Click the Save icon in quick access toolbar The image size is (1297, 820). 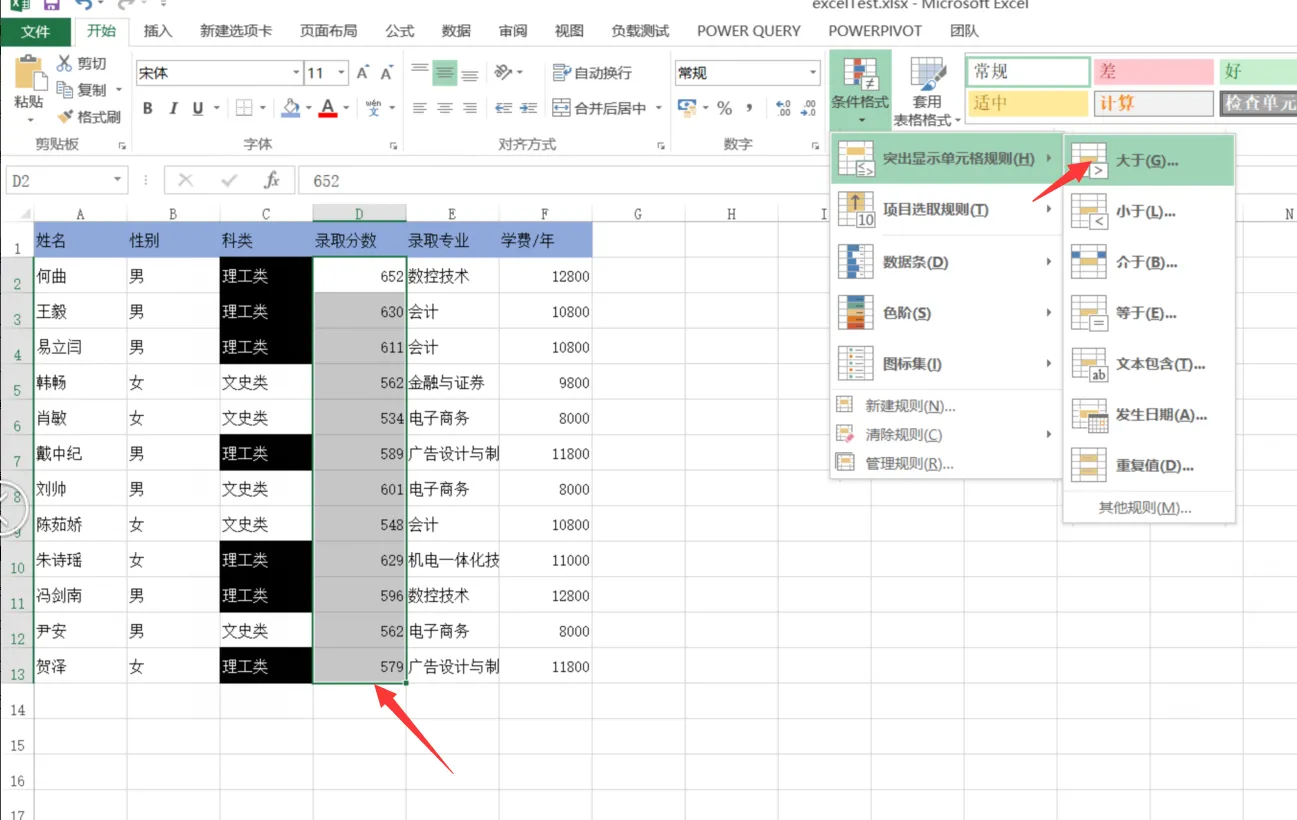tap(50, 5)
